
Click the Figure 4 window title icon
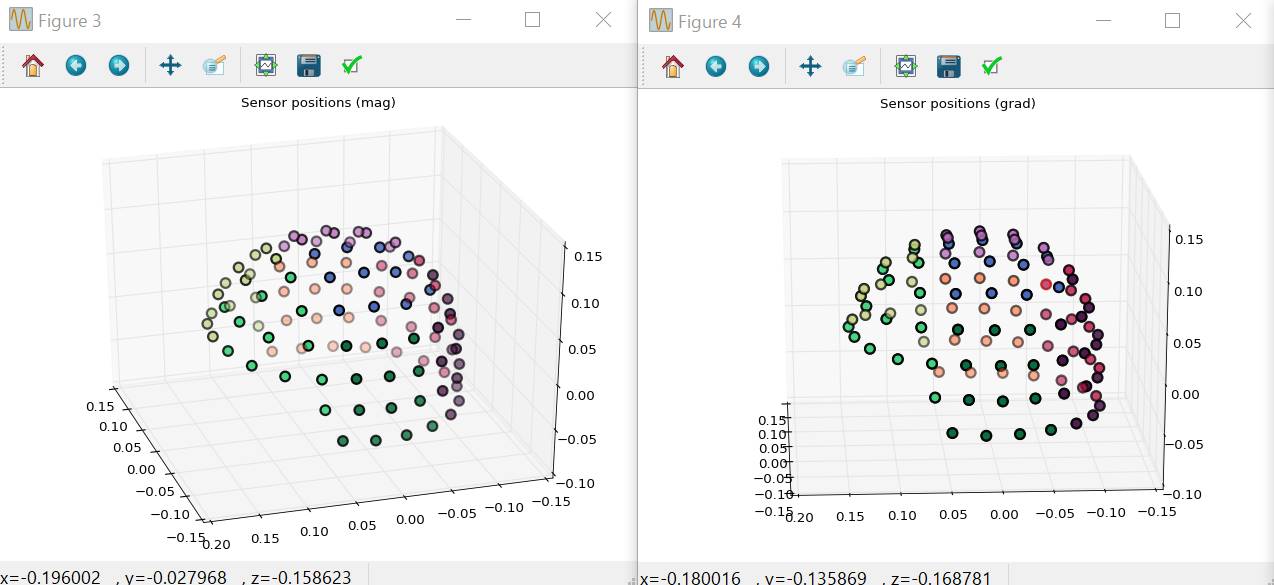660,20
